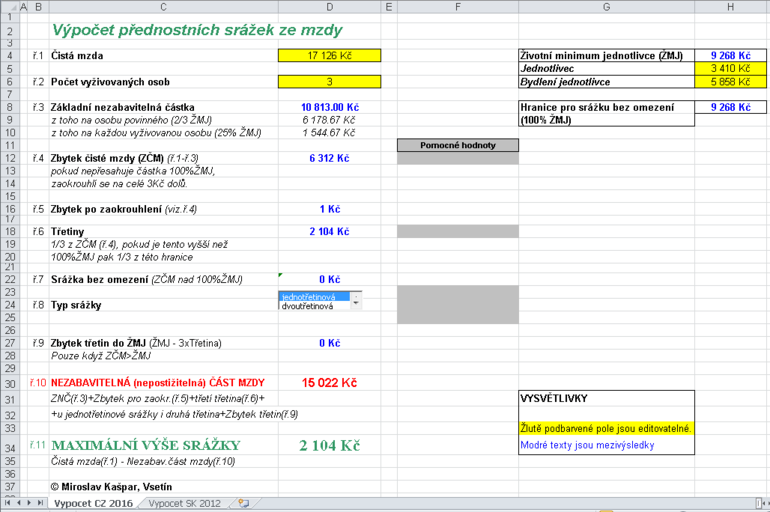Screen dimensions: 770x512
Task: Click the ŽMJ value 9 268 Kč in row 4
Action: click(x=731, y=55)
